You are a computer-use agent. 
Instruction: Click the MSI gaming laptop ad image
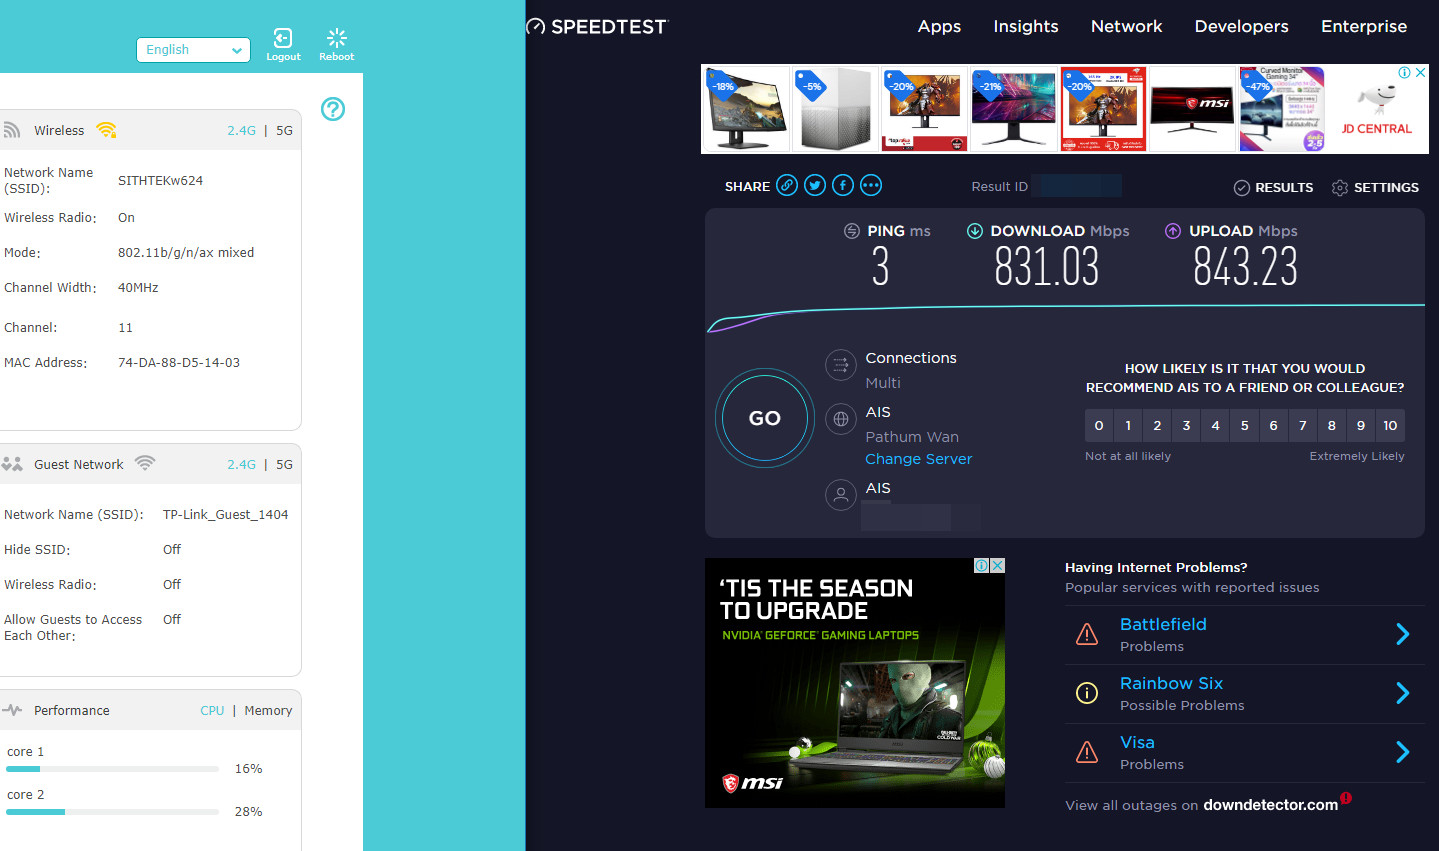tap(855, 683)
